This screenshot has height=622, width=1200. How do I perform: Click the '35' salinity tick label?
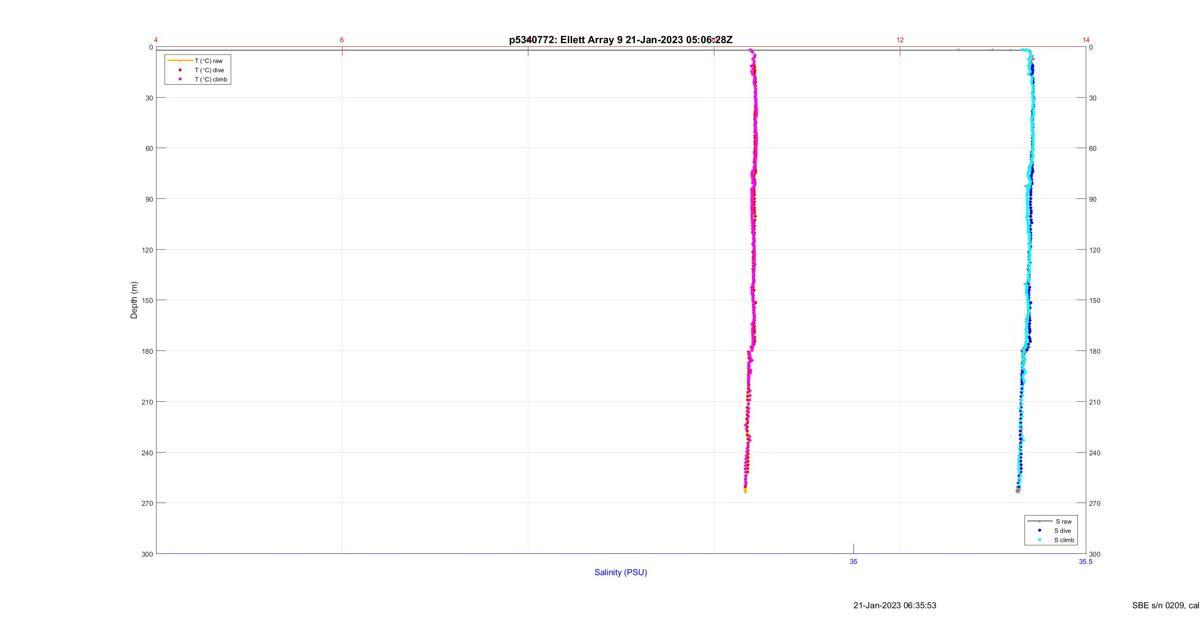(x=853, y=562)
